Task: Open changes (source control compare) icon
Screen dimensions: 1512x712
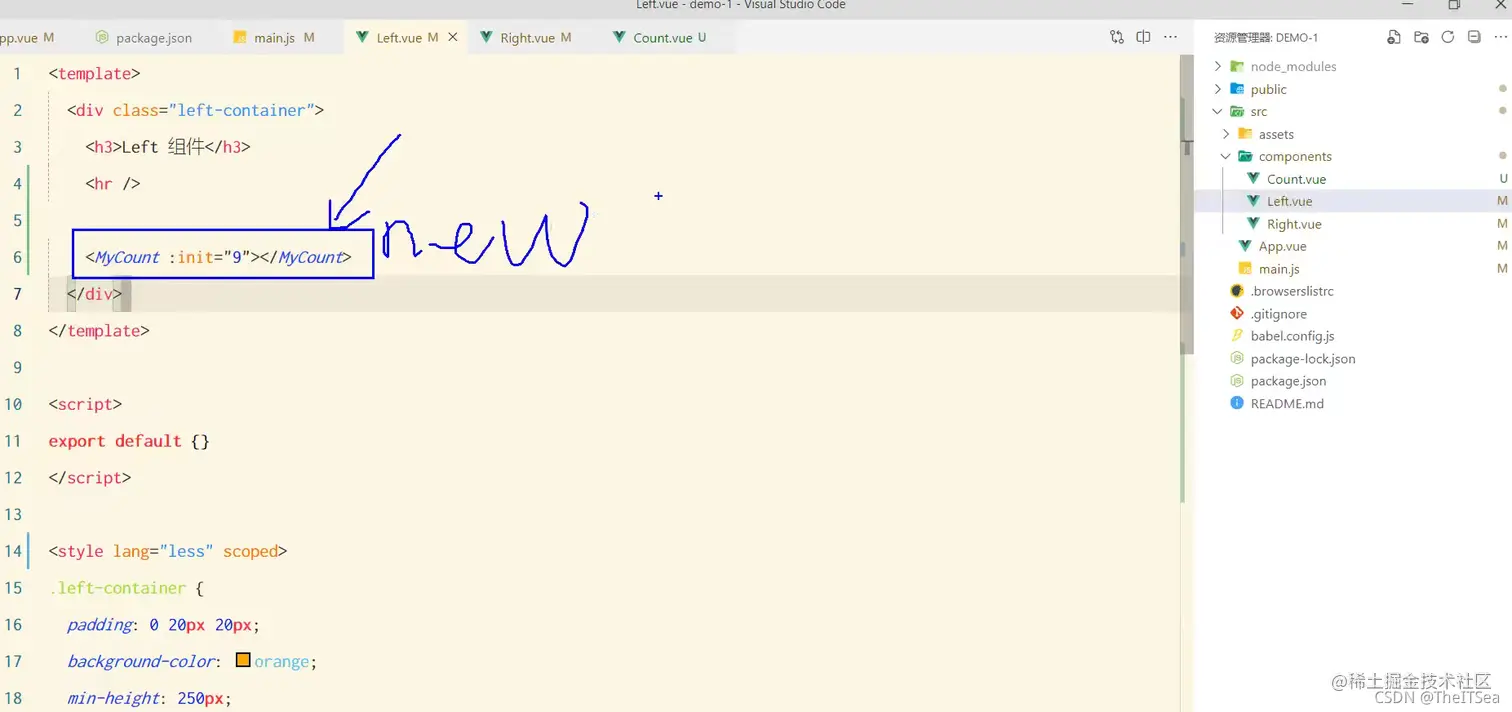Action: point(1117,37)
